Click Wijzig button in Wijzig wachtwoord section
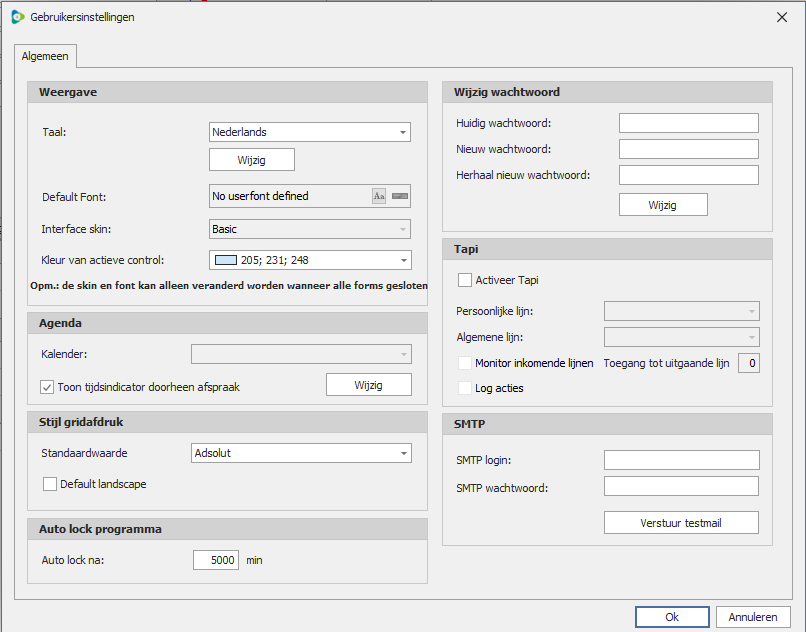 662,205
